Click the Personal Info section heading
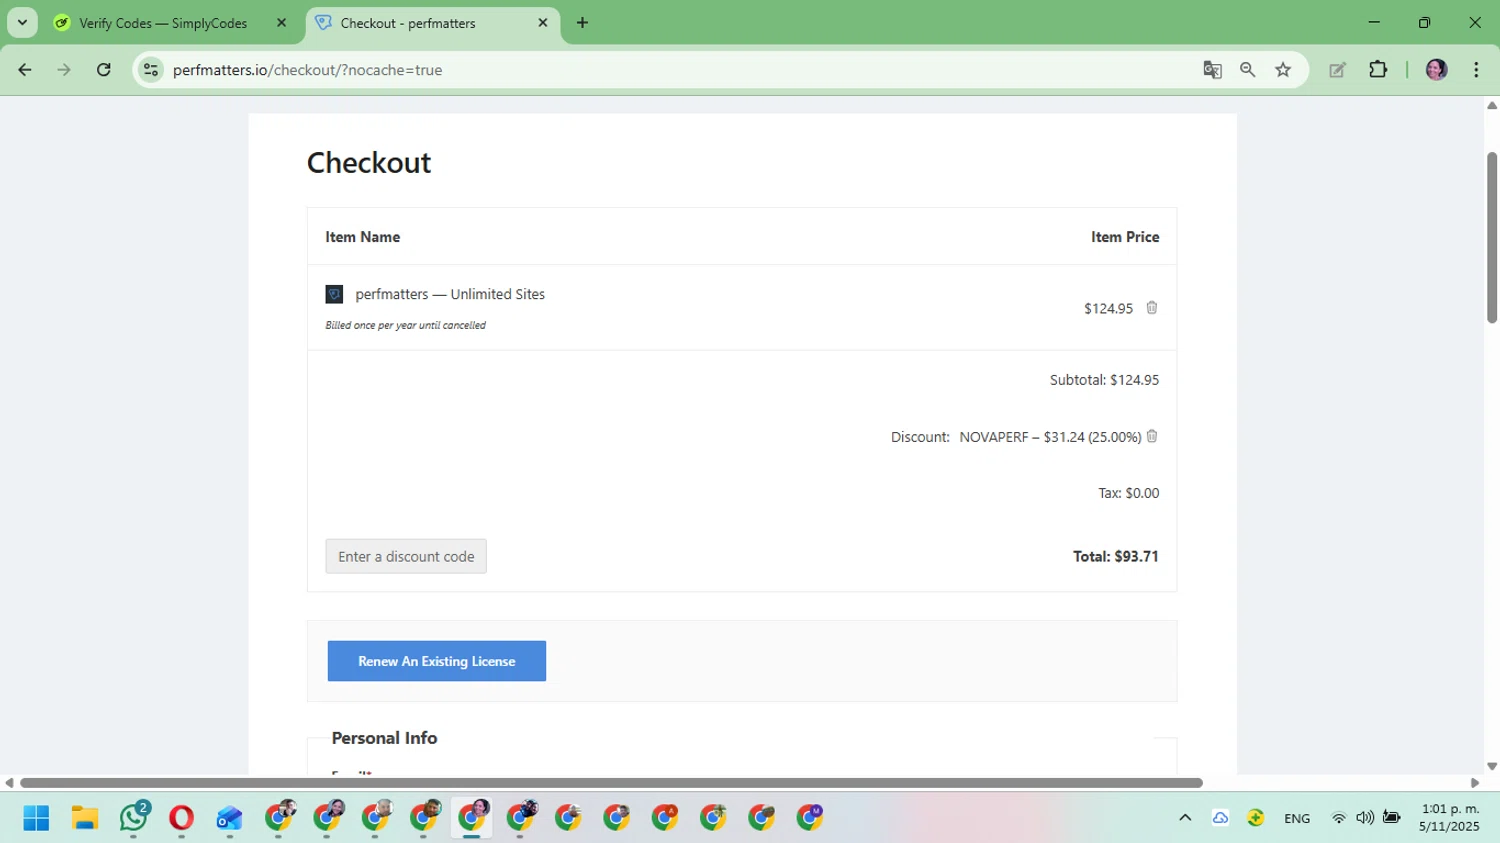The height and width of the screenshot is (843, 1500). tap(384, 738)
